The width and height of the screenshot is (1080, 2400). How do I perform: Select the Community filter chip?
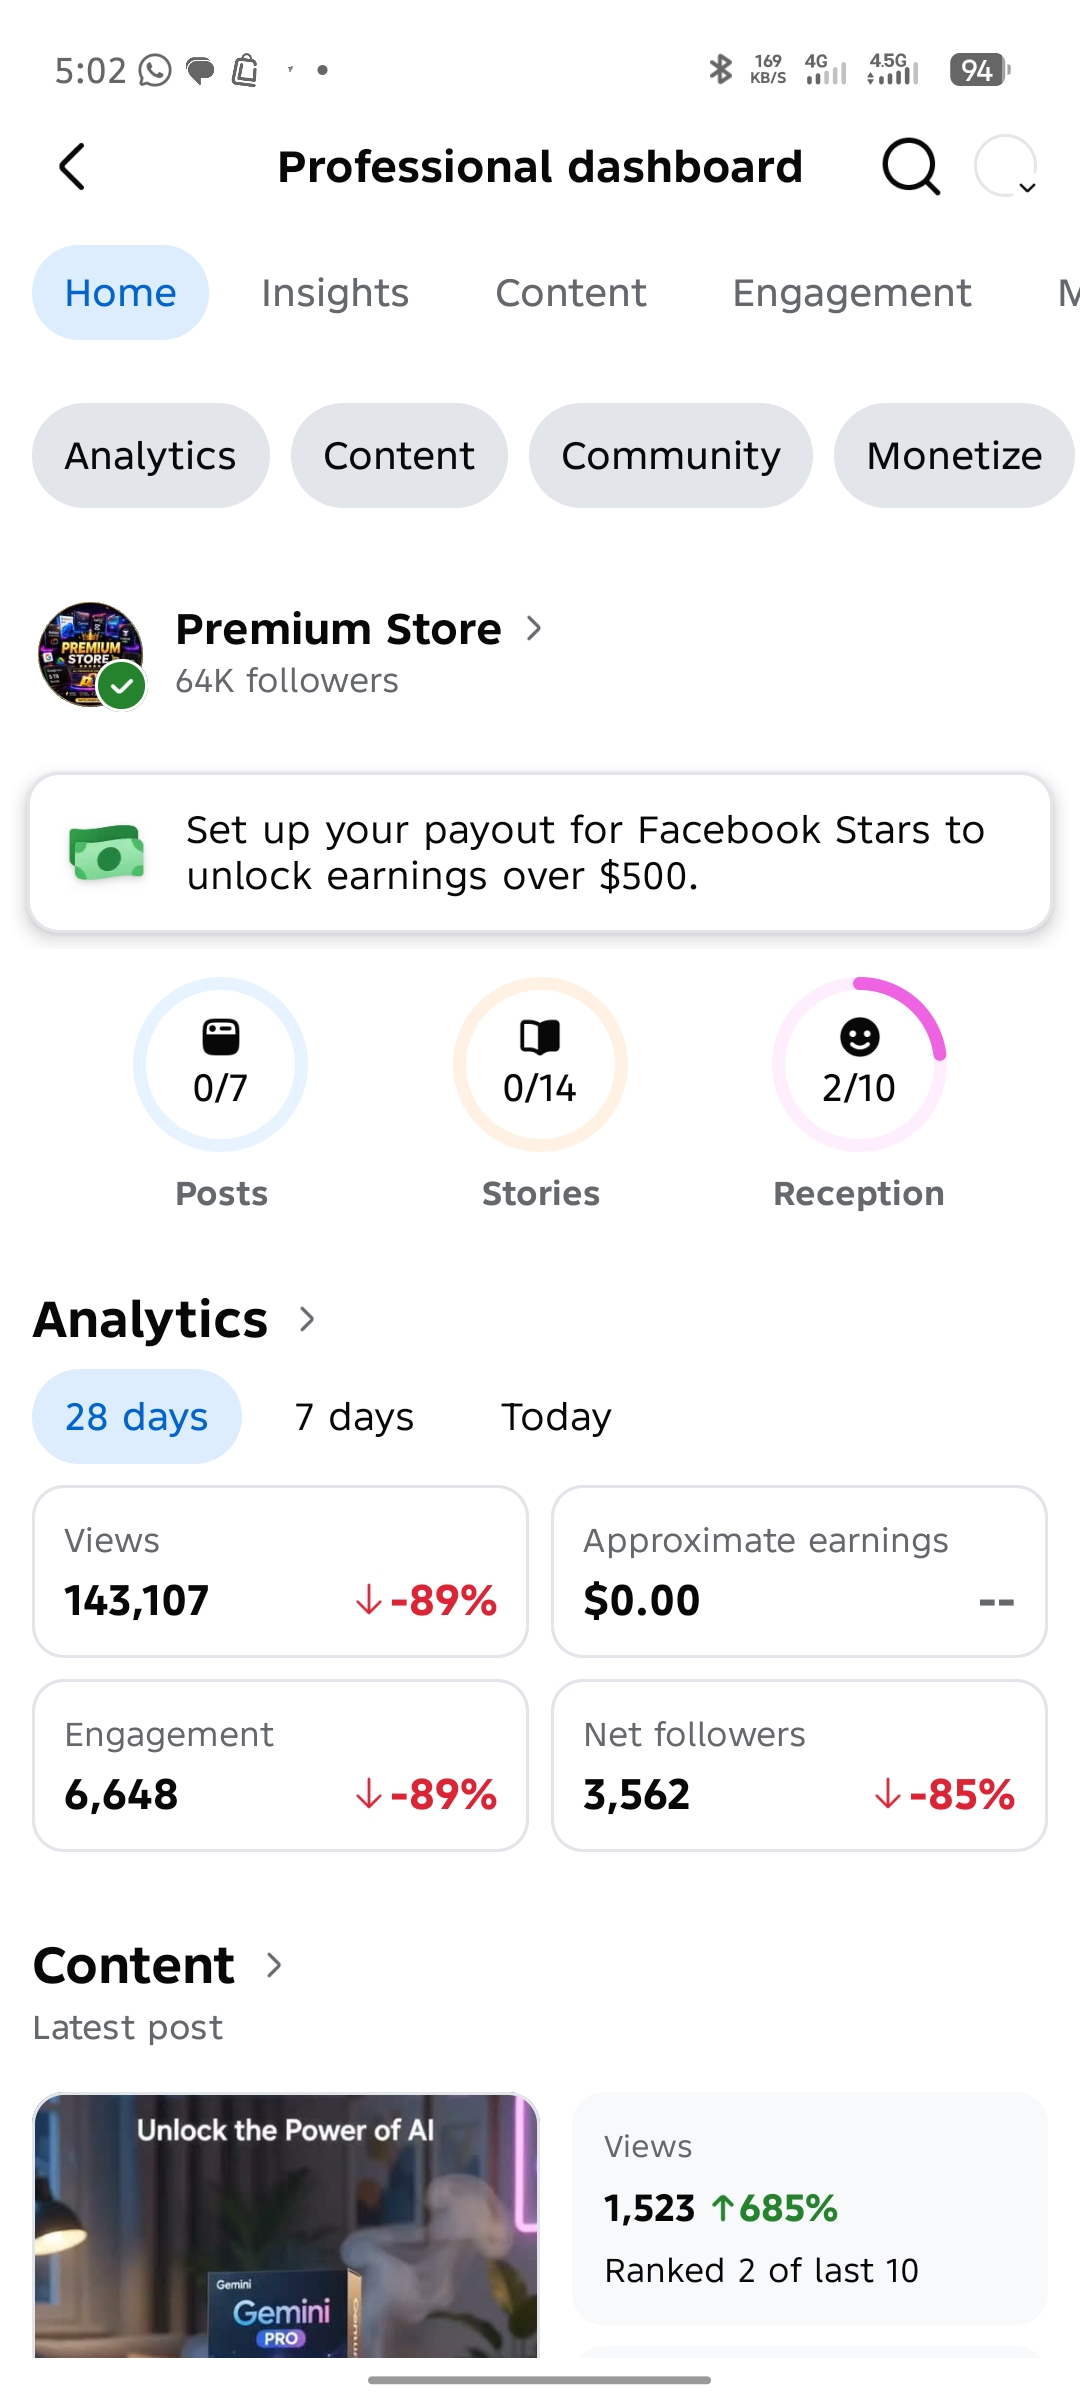click(671, 456)
